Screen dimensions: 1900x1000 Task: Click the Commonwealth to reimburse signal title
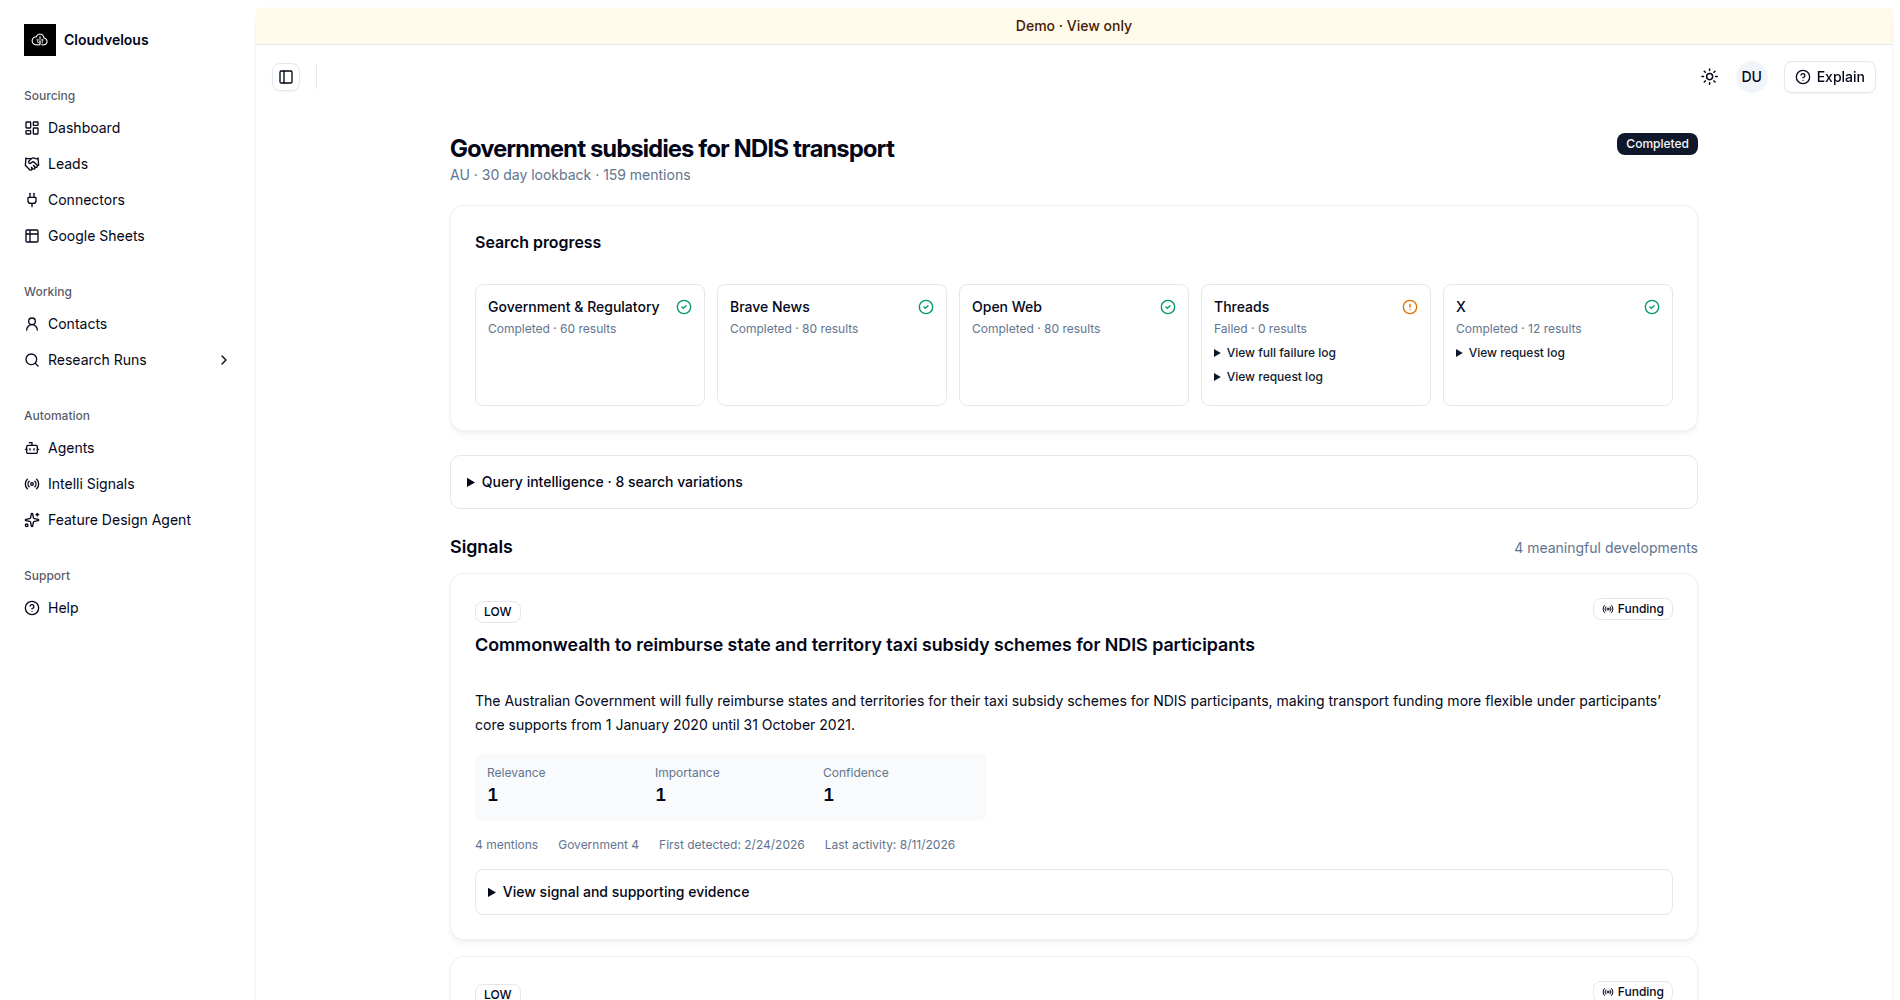[x=864, y=645]
